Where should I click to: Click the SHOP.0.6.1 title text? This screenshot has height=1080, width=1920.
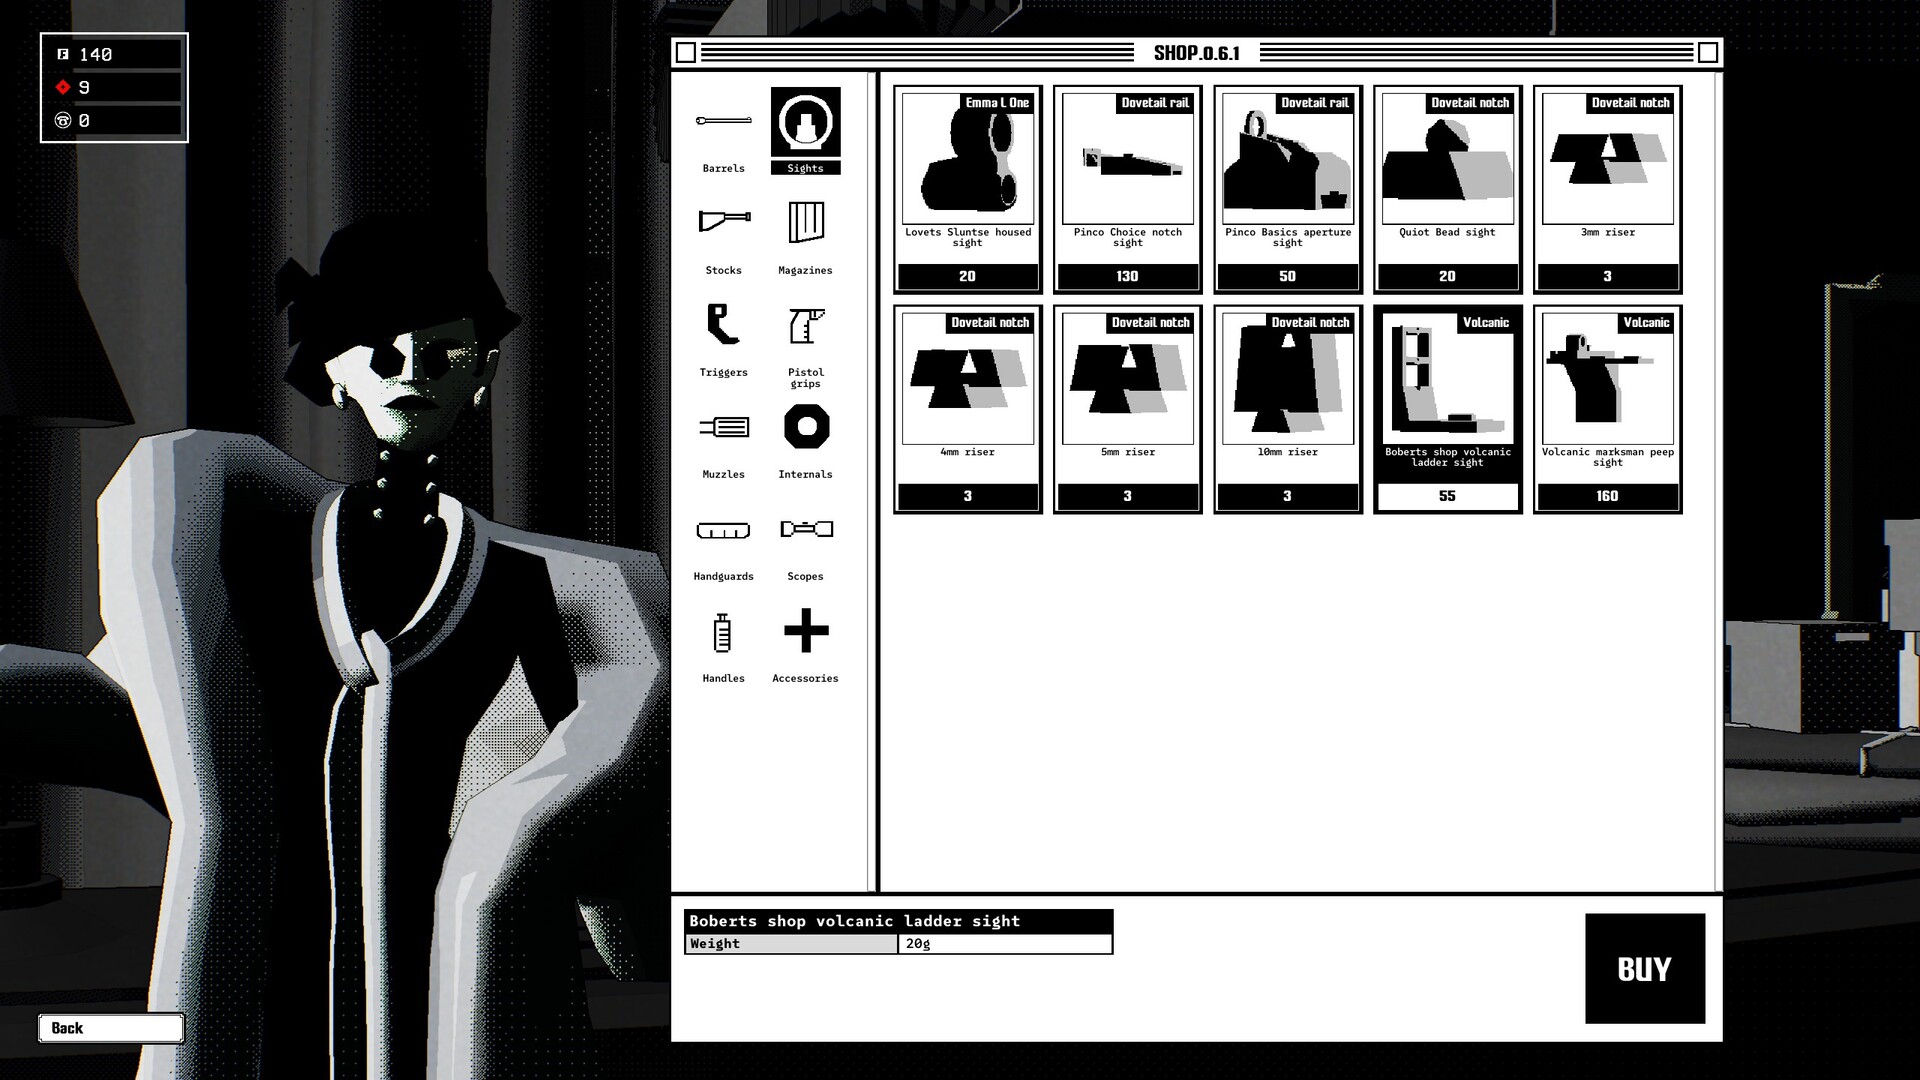[x=1197, y=53]
